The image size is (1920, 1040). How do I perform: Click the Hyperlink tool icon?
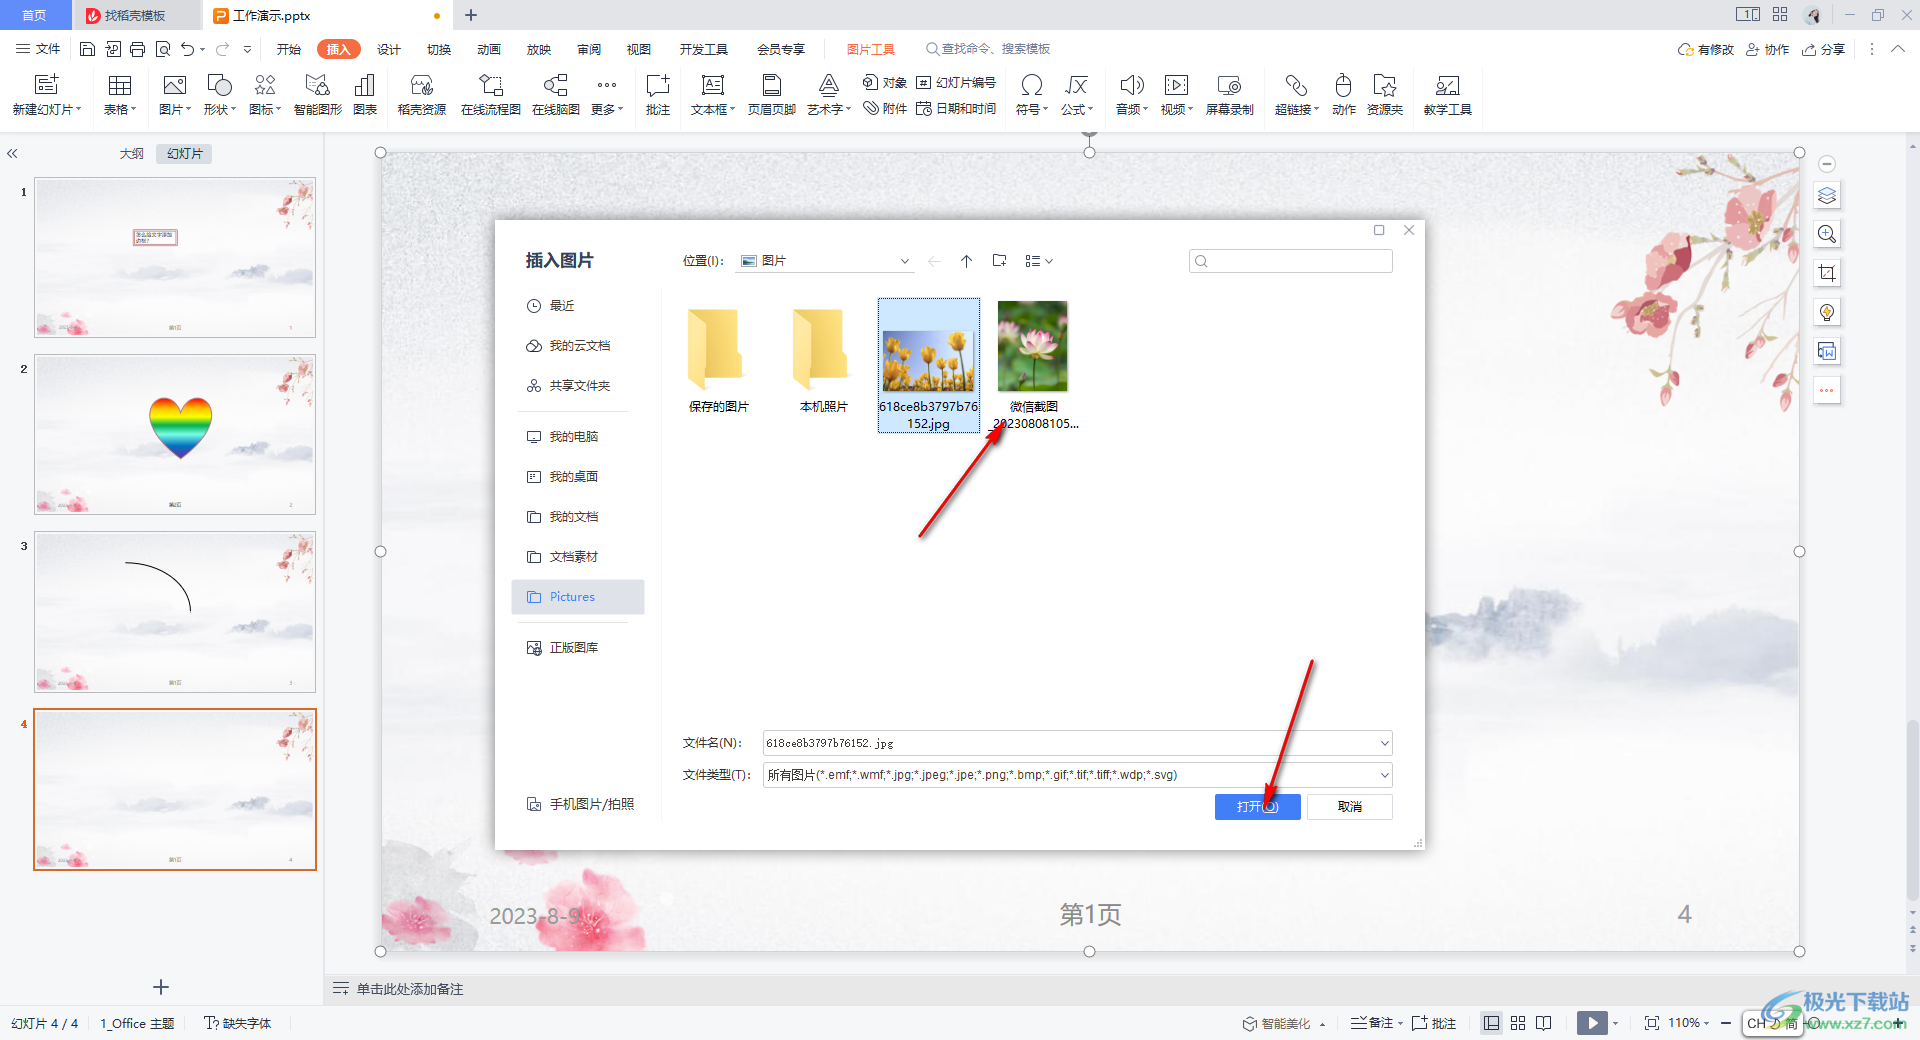pyautogui.click(x=1296, y=85)
